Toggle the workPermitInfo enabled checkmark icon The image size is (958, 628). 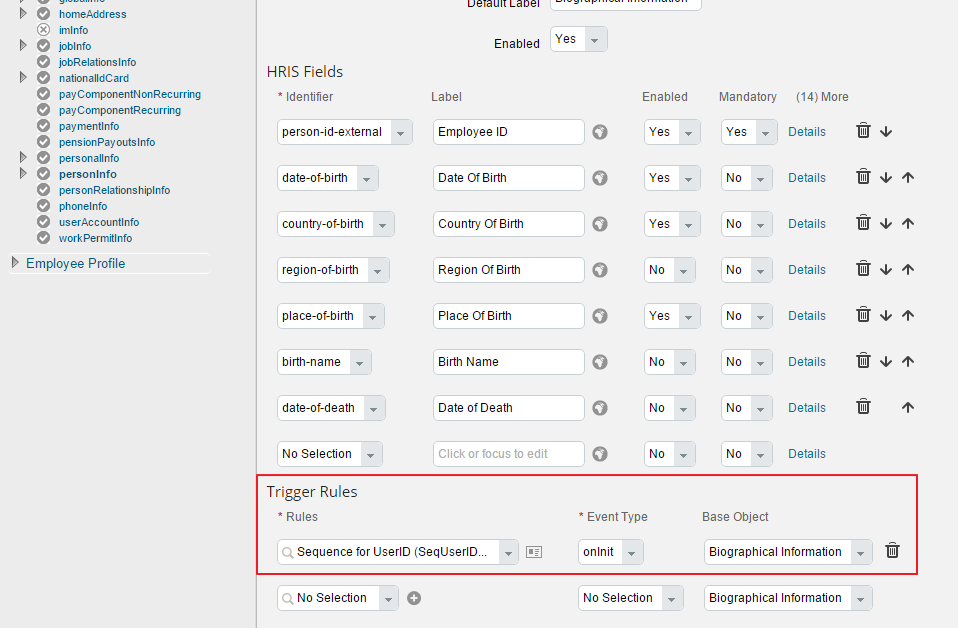(43, 238)
